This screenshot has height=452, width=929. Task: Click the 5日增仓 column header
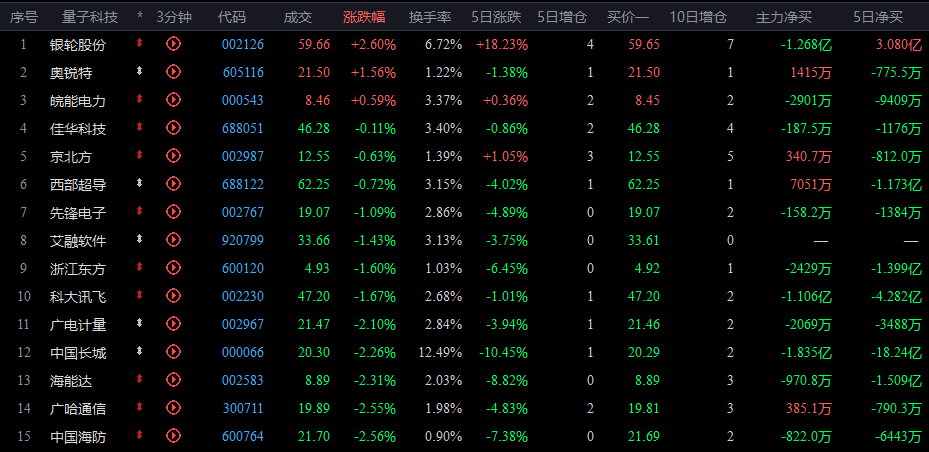coord(562,17)
